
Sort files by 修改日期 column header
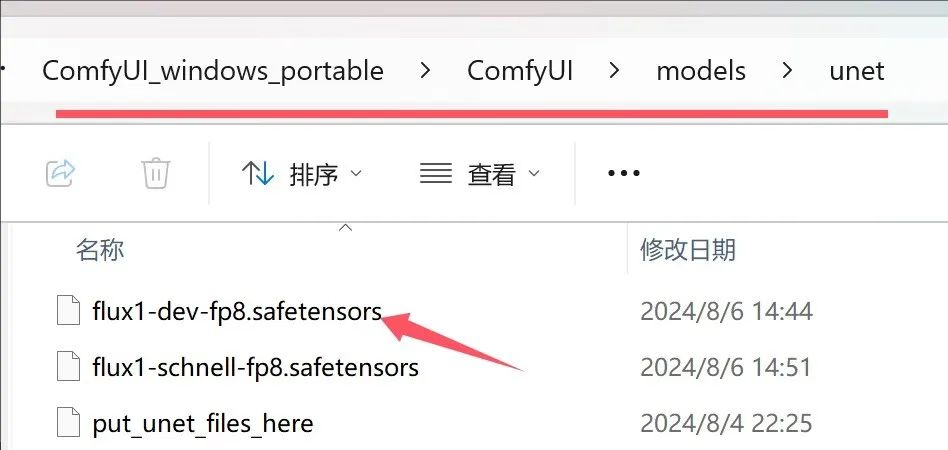pos(688,249)
